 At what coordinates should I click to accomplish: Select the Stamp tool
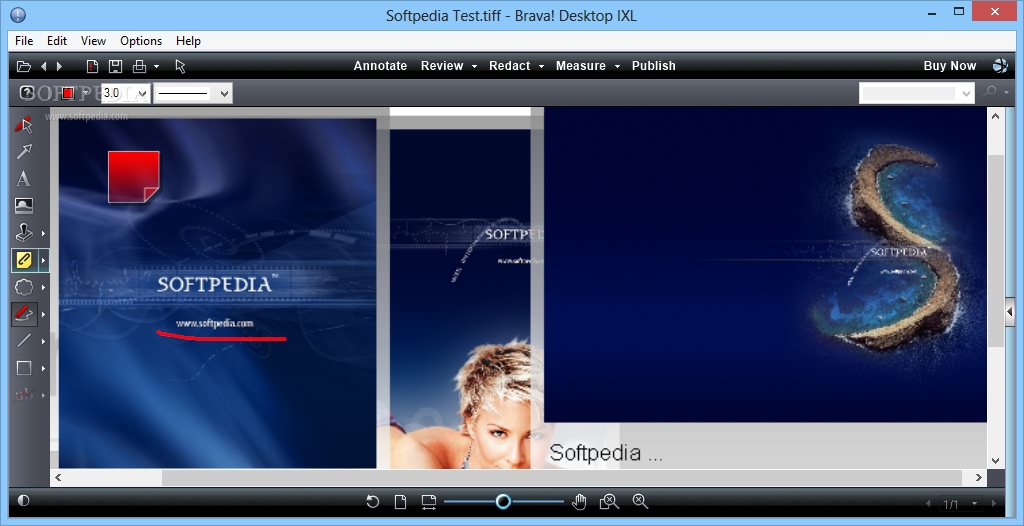[24, 233]
